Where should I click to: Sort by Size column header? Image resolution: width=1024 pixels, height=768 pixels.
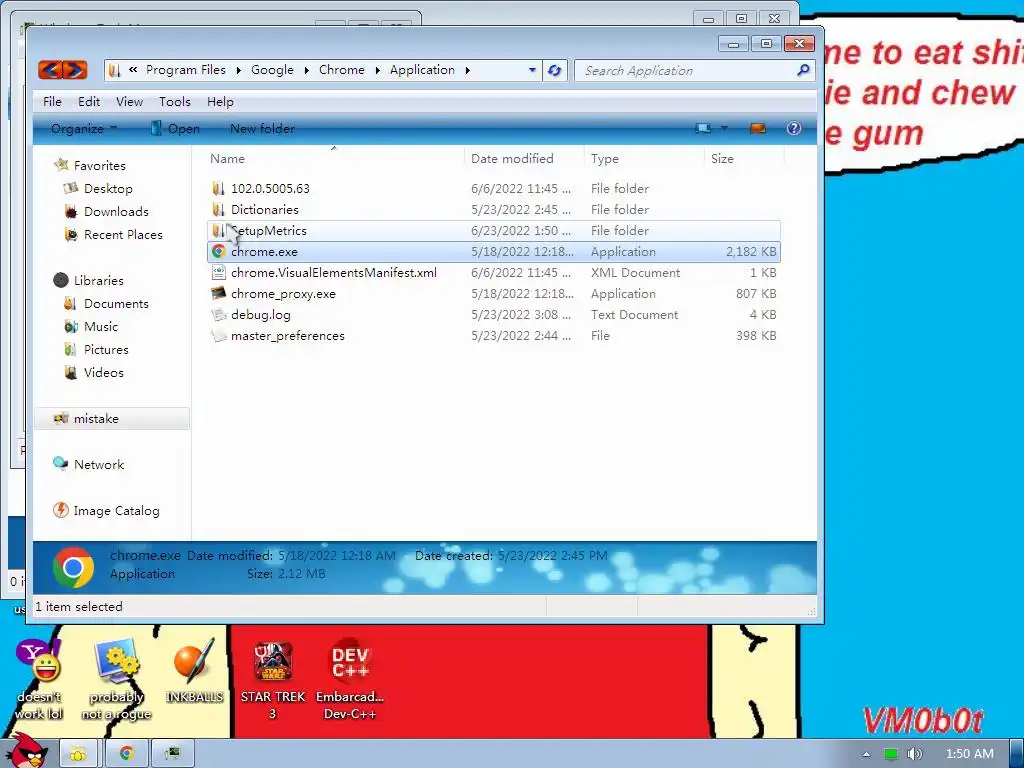722,159
